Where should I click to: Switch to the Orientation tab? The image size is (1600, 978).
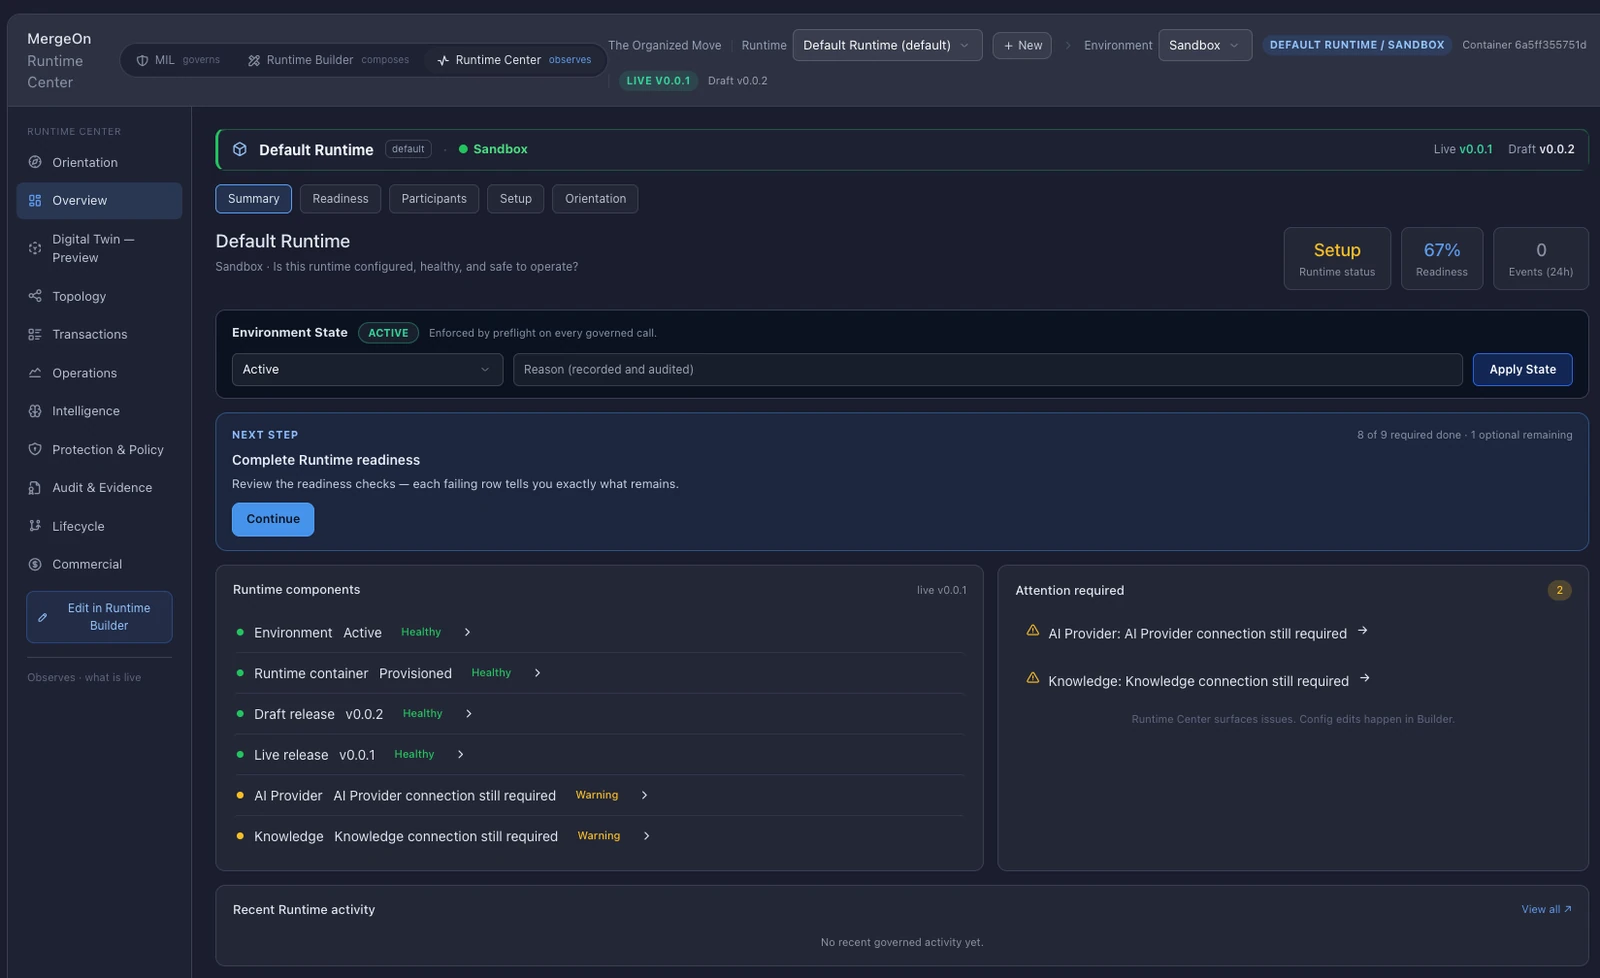click(x=595, y=199)
